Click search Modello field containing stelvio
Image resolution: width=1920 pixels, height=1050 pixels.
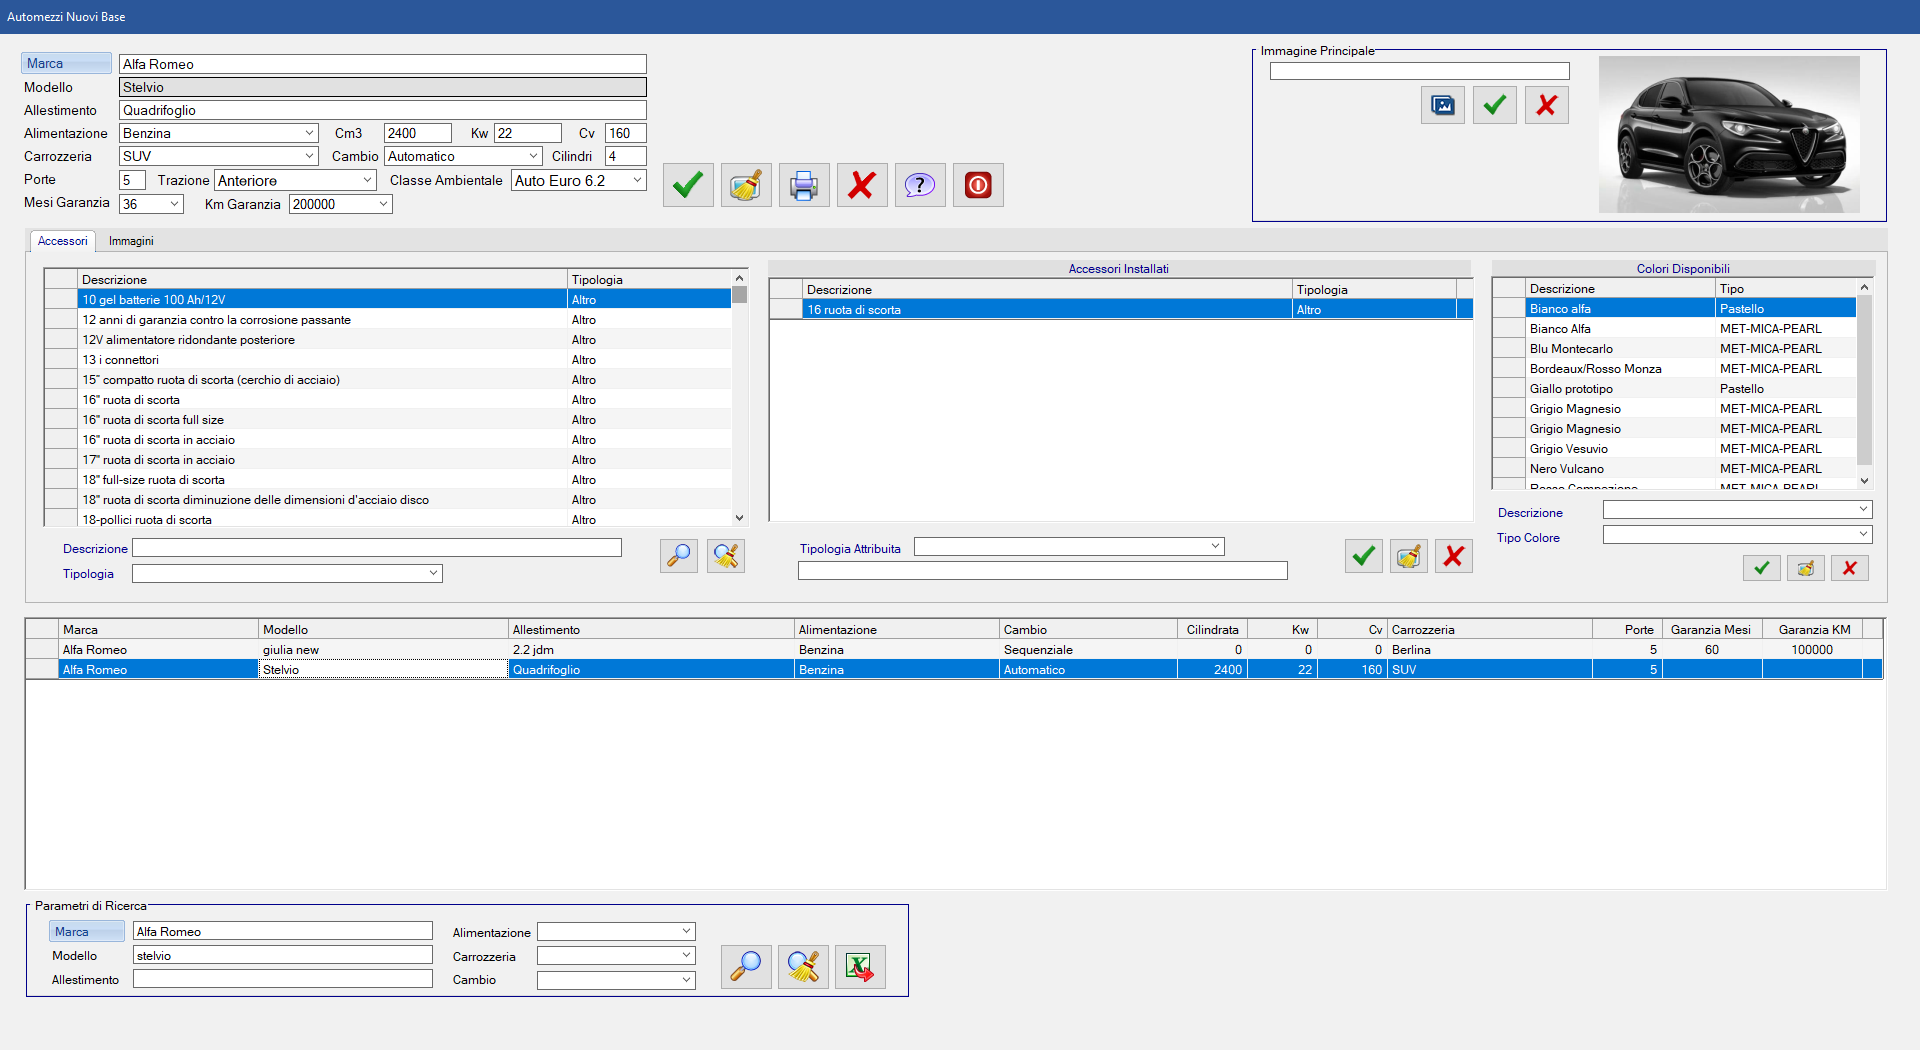click(283, 955)
